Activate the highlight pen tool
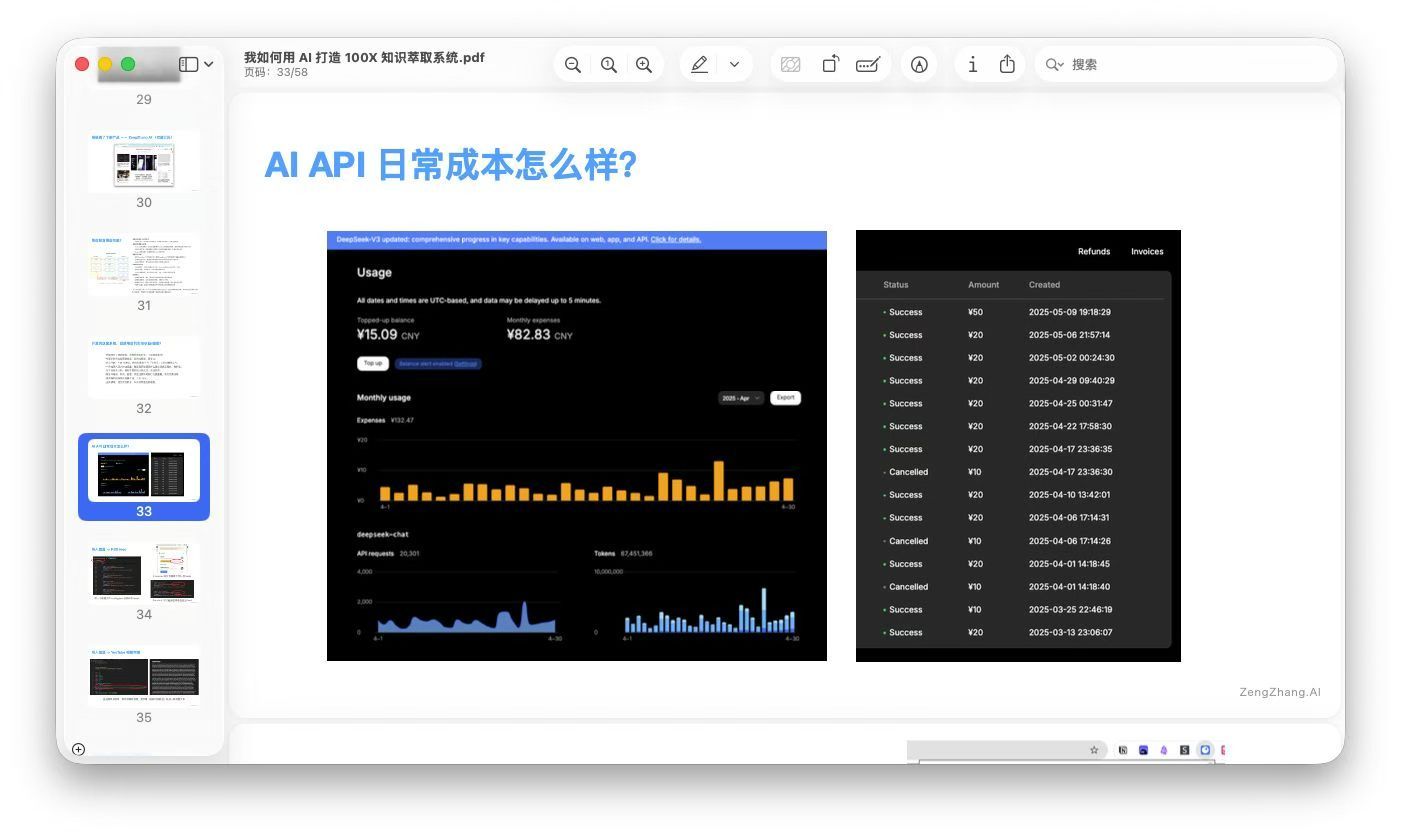Viewport: 1401px width, 838px height. (699, 64)
